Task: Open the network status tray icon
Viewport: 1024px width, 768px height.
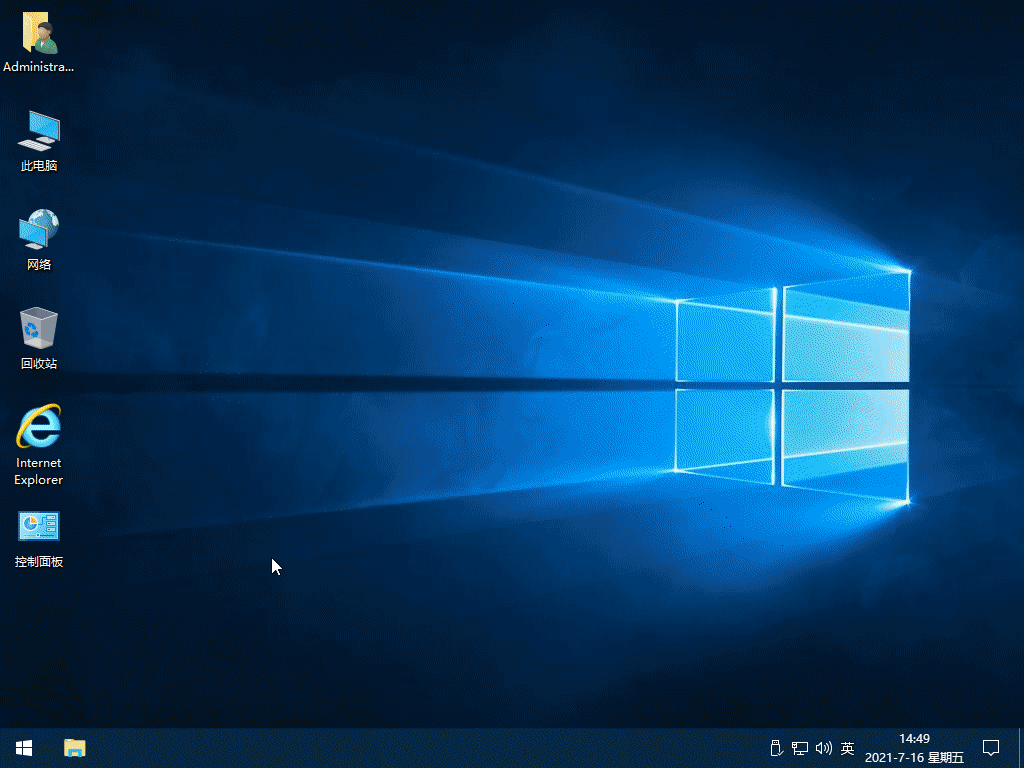Action: click(799, 748)
